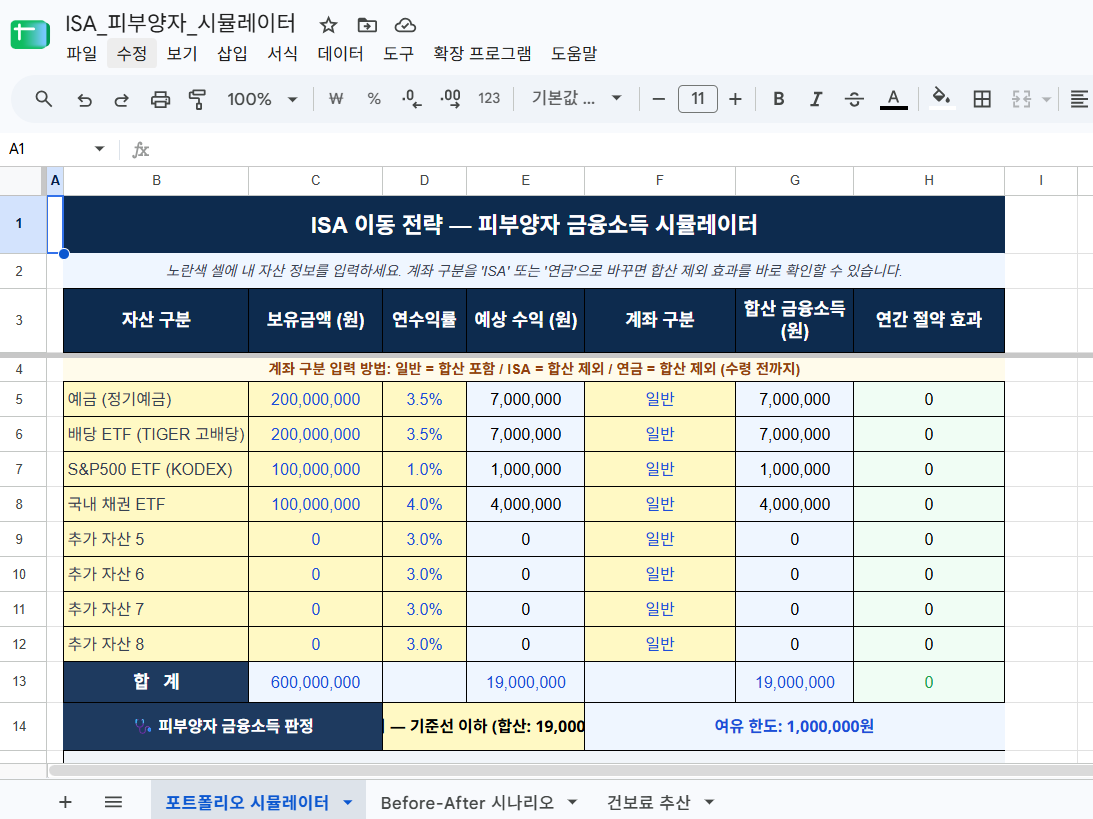Select column C header
Screen dimensions: 1093x819
[x=316, y=181]
